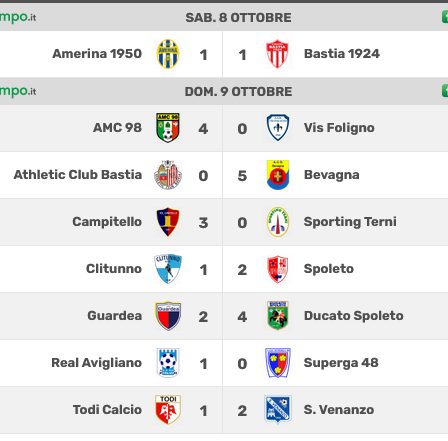Click the Sporting Terni oval logo
The image size is (448, 441).
click(278, 222)
